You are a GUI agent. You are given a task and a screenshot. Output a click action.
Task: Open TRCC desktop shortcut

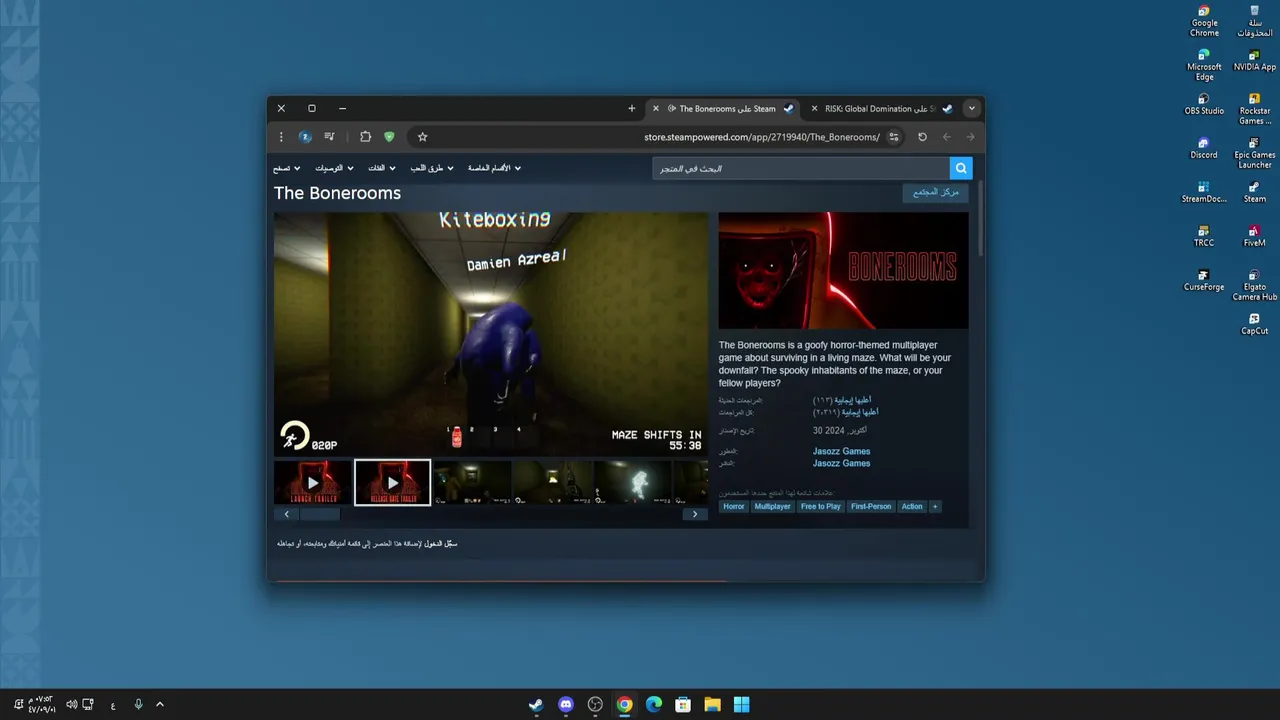[x=1204, y=236]
